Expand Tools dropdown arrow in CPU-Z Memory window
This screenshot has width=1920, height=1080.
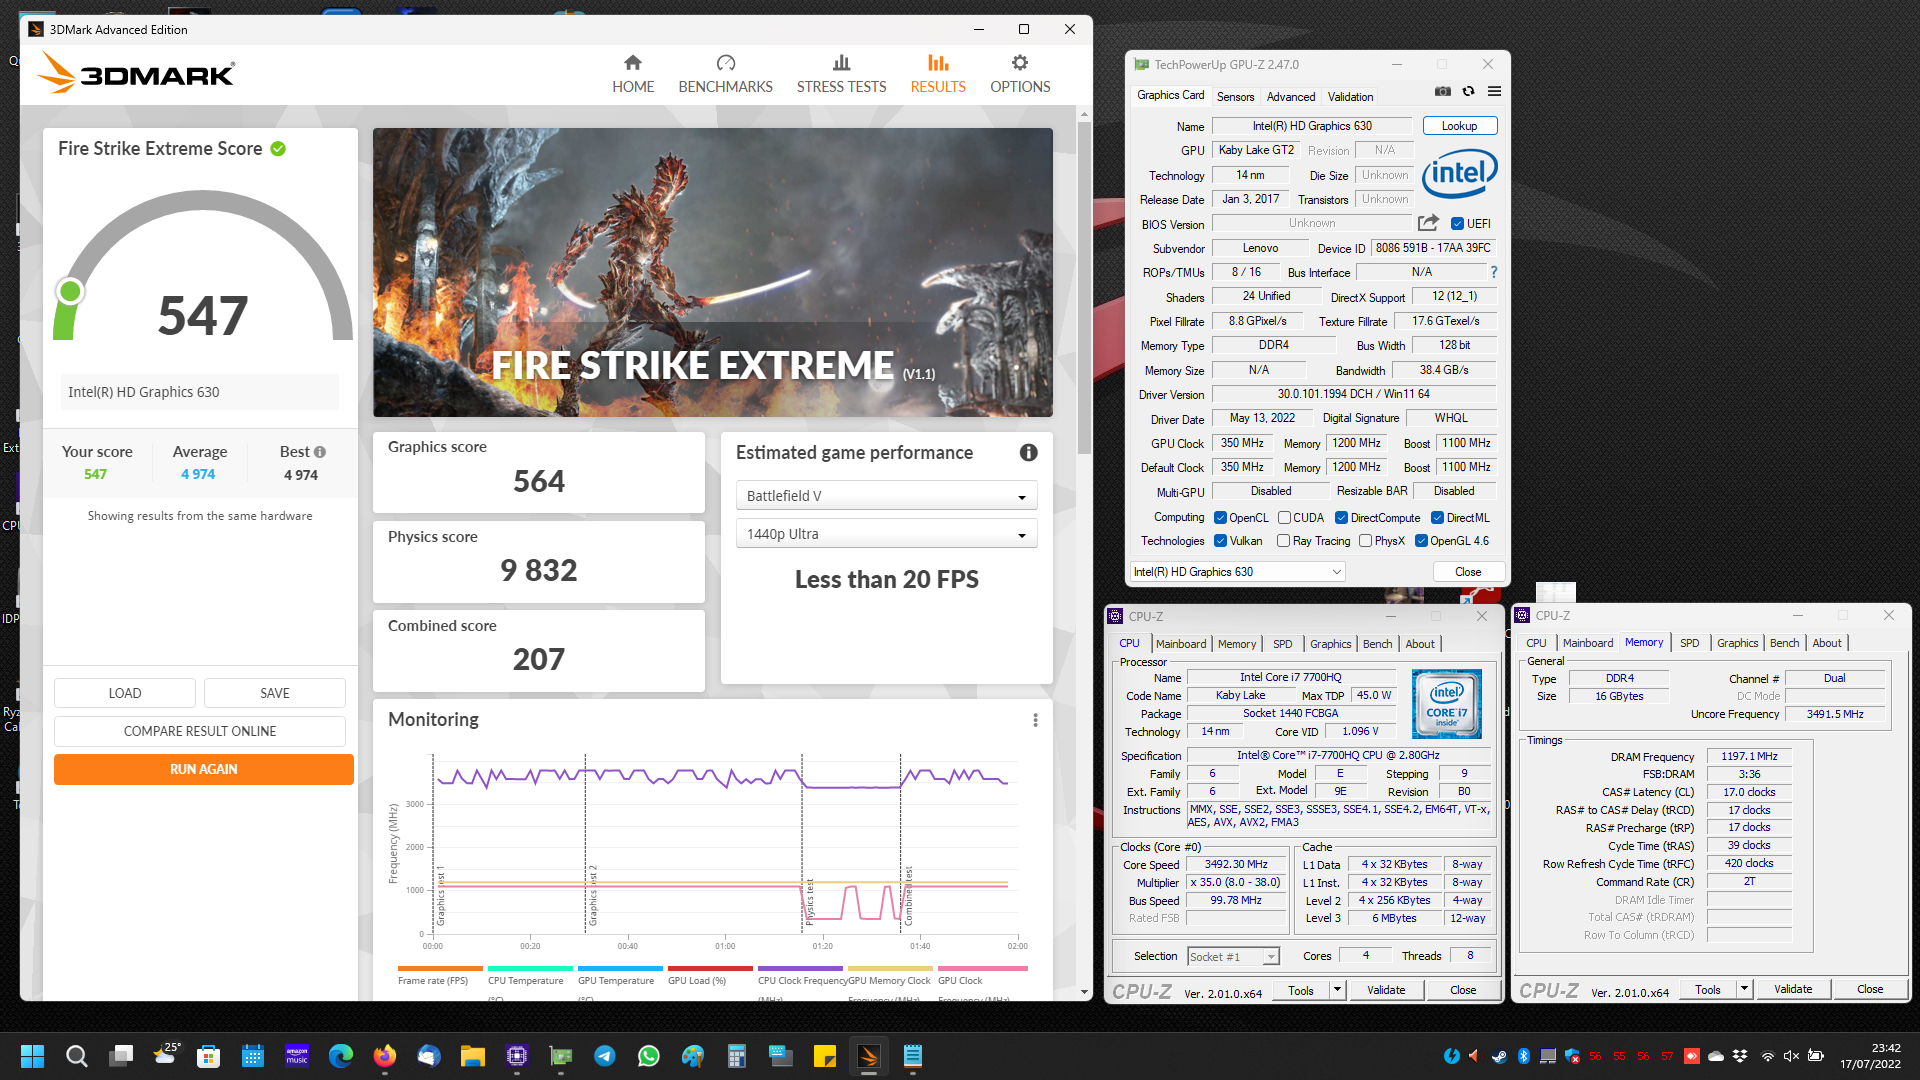[1744, 989]
